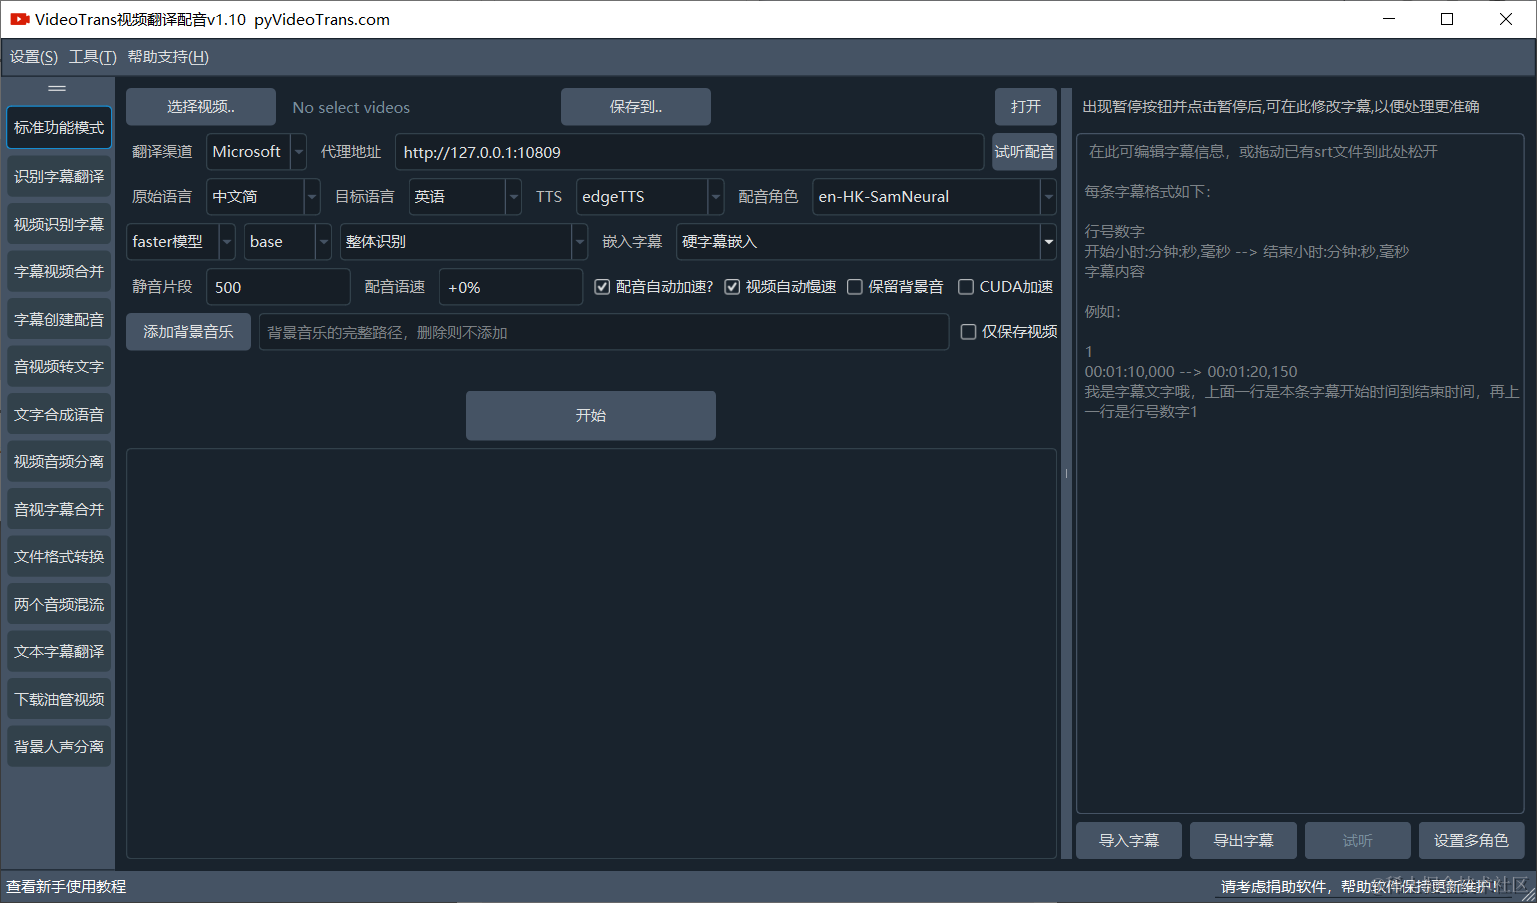The image size is (1537, 903).
Task: Open the 文本字幕翻译 sidebar tool
Action: tap(59, 651)
